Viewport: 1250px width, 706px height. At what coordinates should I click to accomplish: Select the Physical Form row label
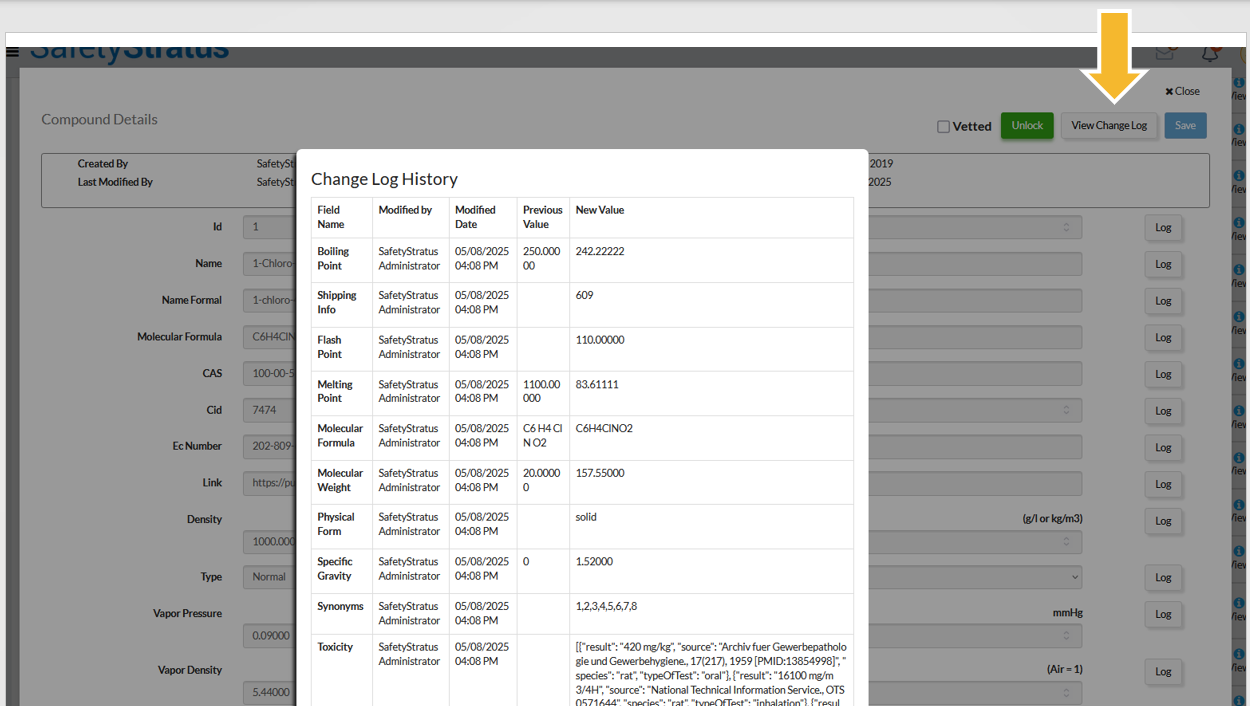pos(336,524)
